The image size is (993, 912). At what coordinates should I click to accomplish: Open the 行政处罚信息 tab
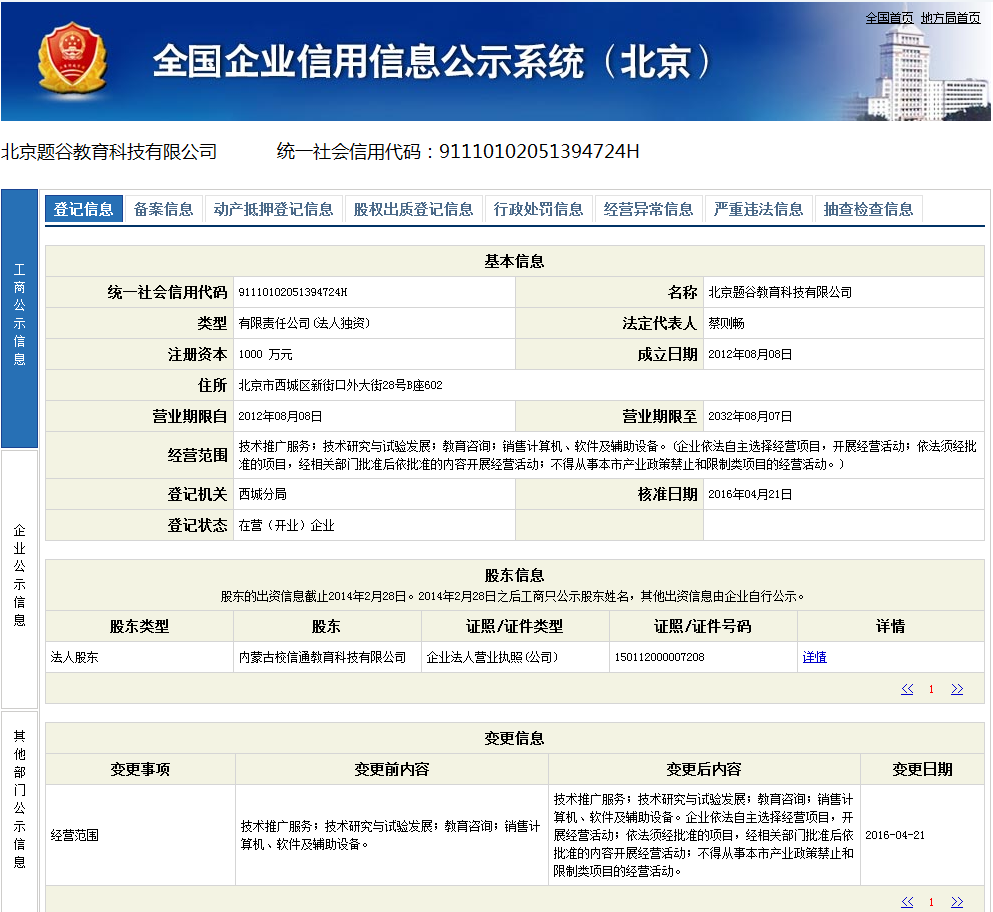pyautogui.click(x=539, y=209)
